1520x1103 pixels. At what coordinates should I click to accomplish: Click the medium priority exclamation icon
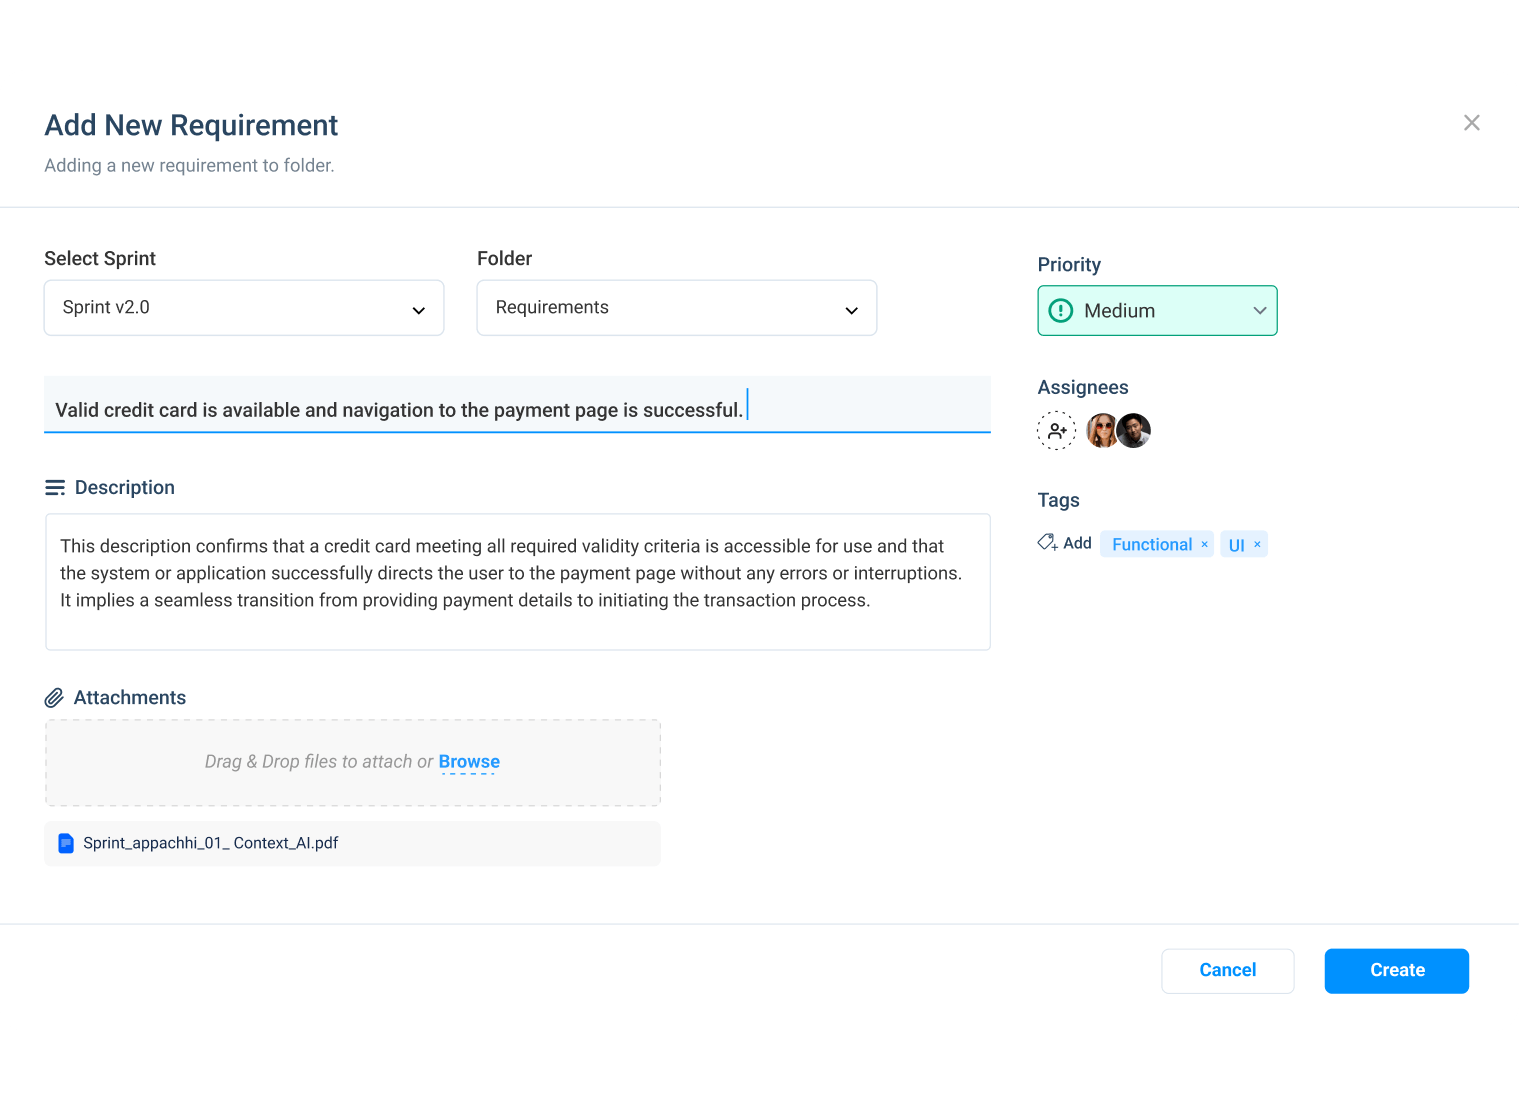(x=1060, y=311)
